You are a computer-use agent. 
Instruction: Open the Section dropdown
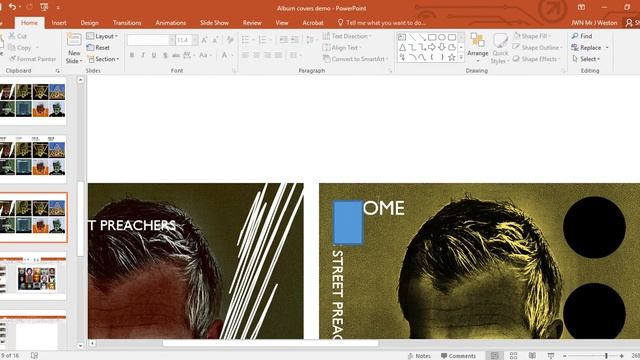104,59
